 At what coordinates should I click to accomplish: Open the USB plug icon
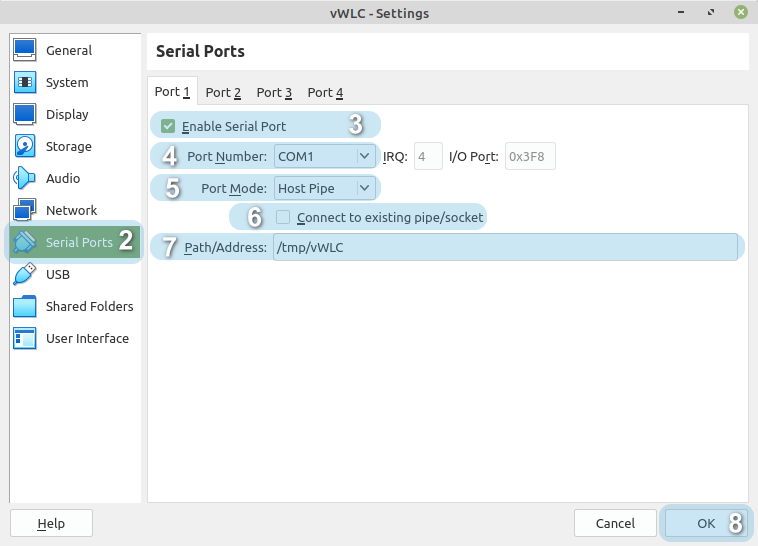click(25, 274)
